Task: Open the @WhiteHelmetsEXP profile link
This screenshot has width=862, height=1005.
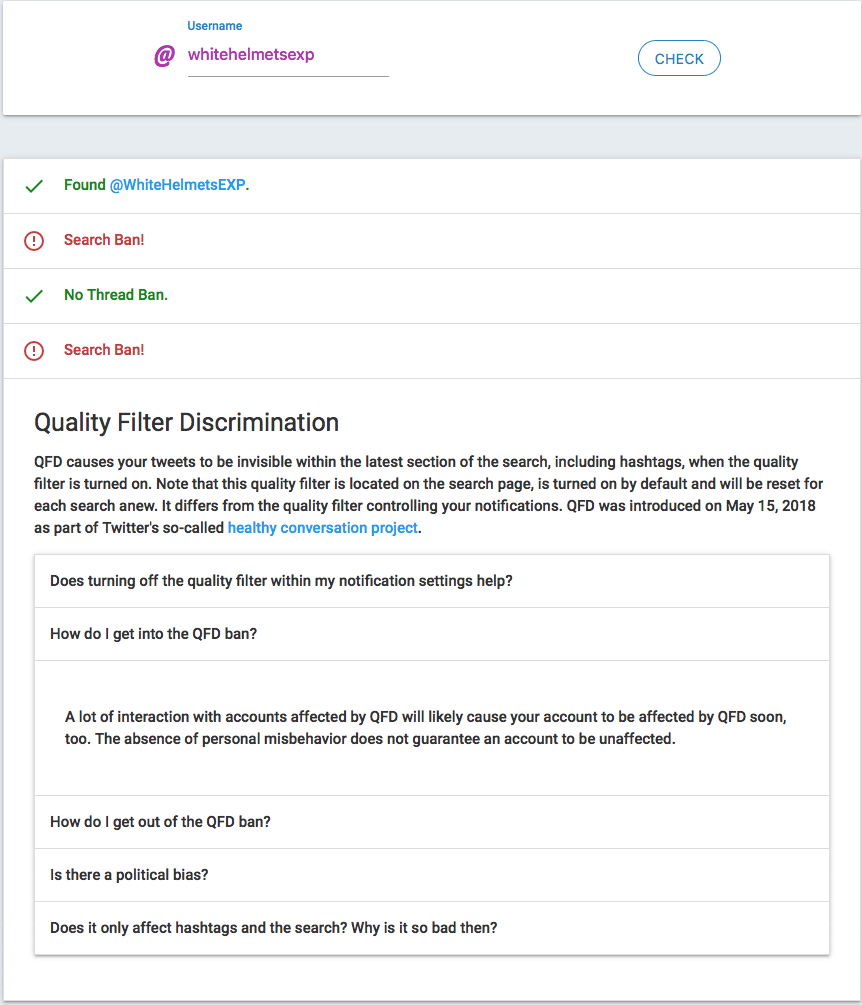Action: 178,185
